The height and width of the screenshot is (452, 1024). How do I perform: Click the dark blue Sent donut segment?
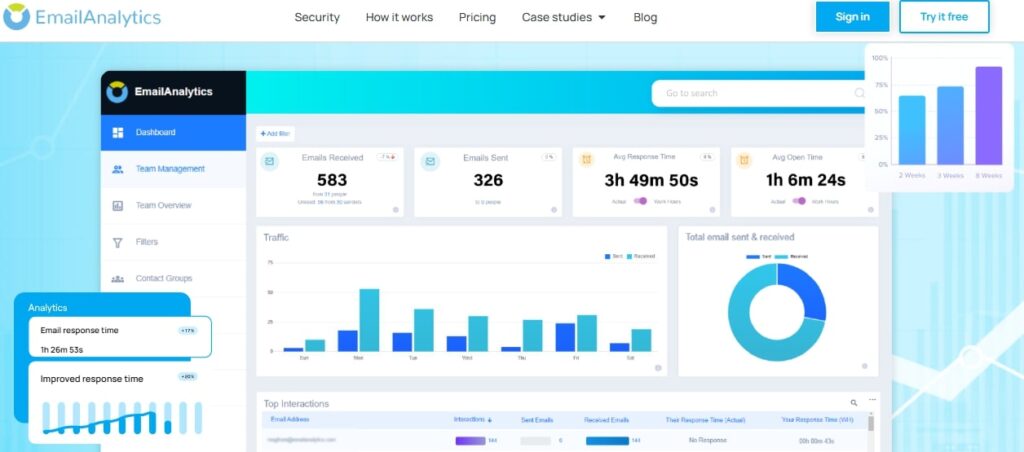[x=807, y=290]
